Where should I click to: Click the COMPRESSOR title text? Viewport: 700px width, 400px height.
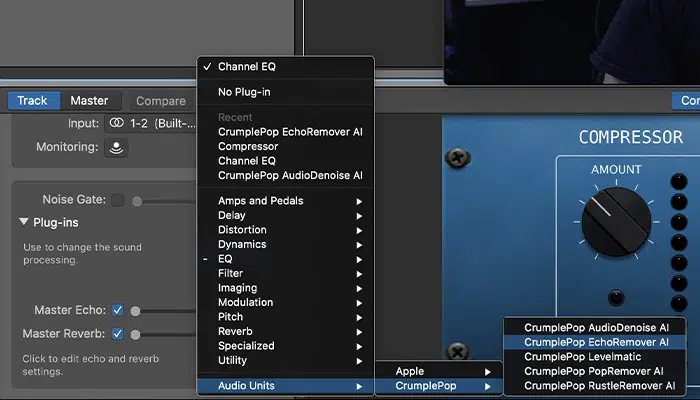point(631,137)
